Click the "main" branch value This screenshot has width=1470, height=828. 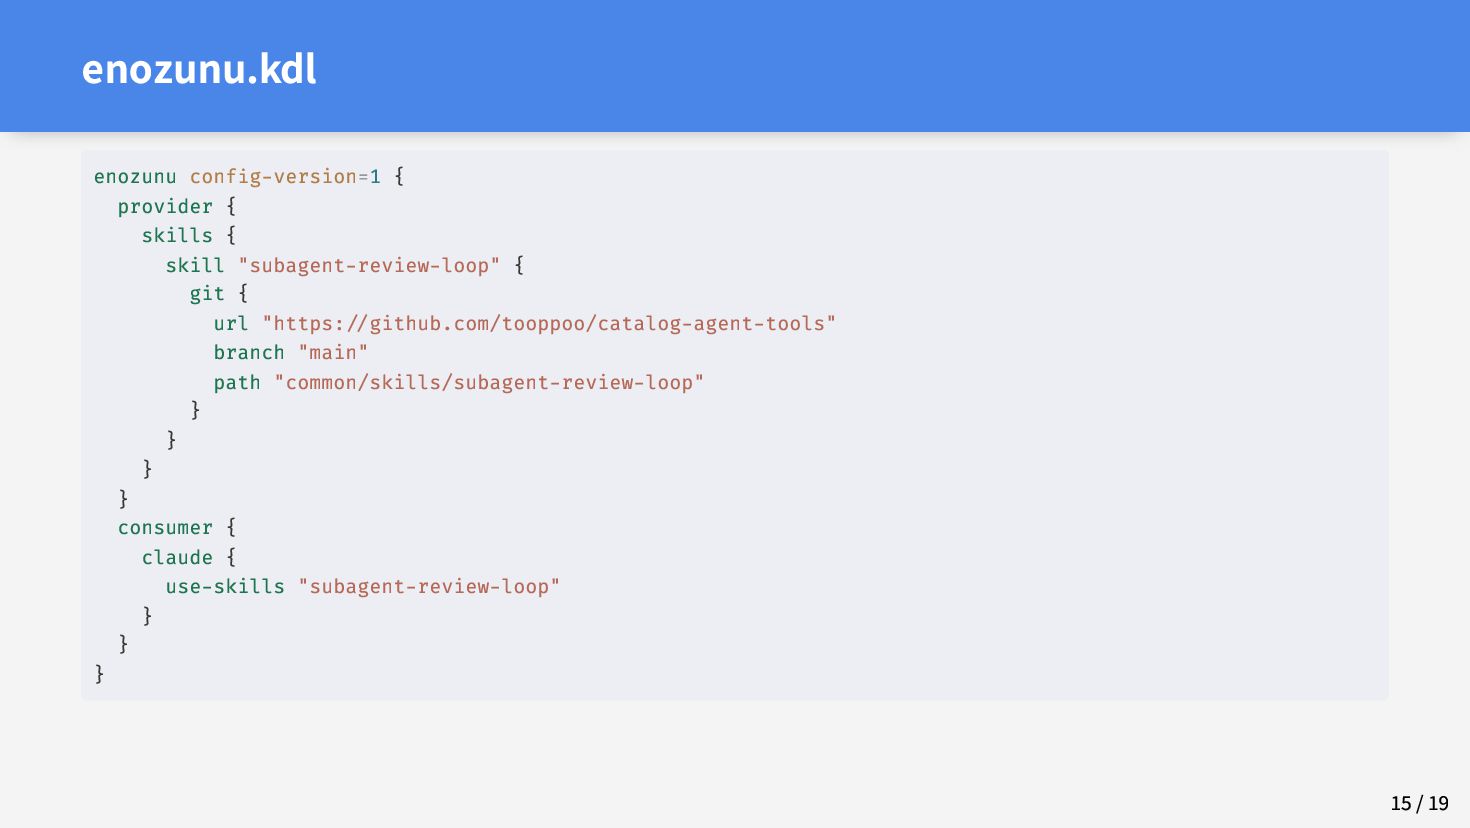pyautogui.click(x=333, y=353)
